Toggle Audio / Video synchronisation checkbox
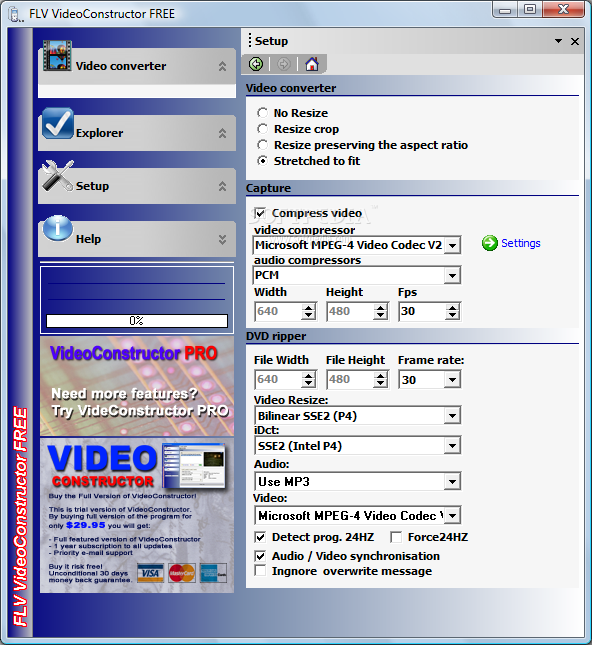Screen dimensions: 592x645 click(x=260, y=556)
